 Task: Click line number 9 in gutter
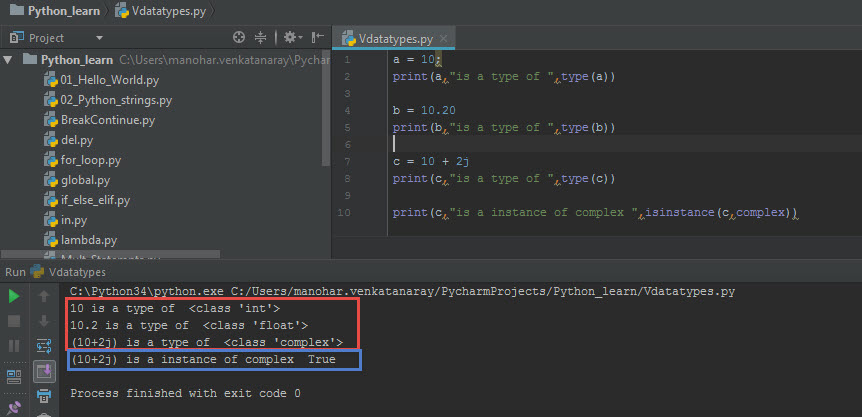(x=347, y=196)
